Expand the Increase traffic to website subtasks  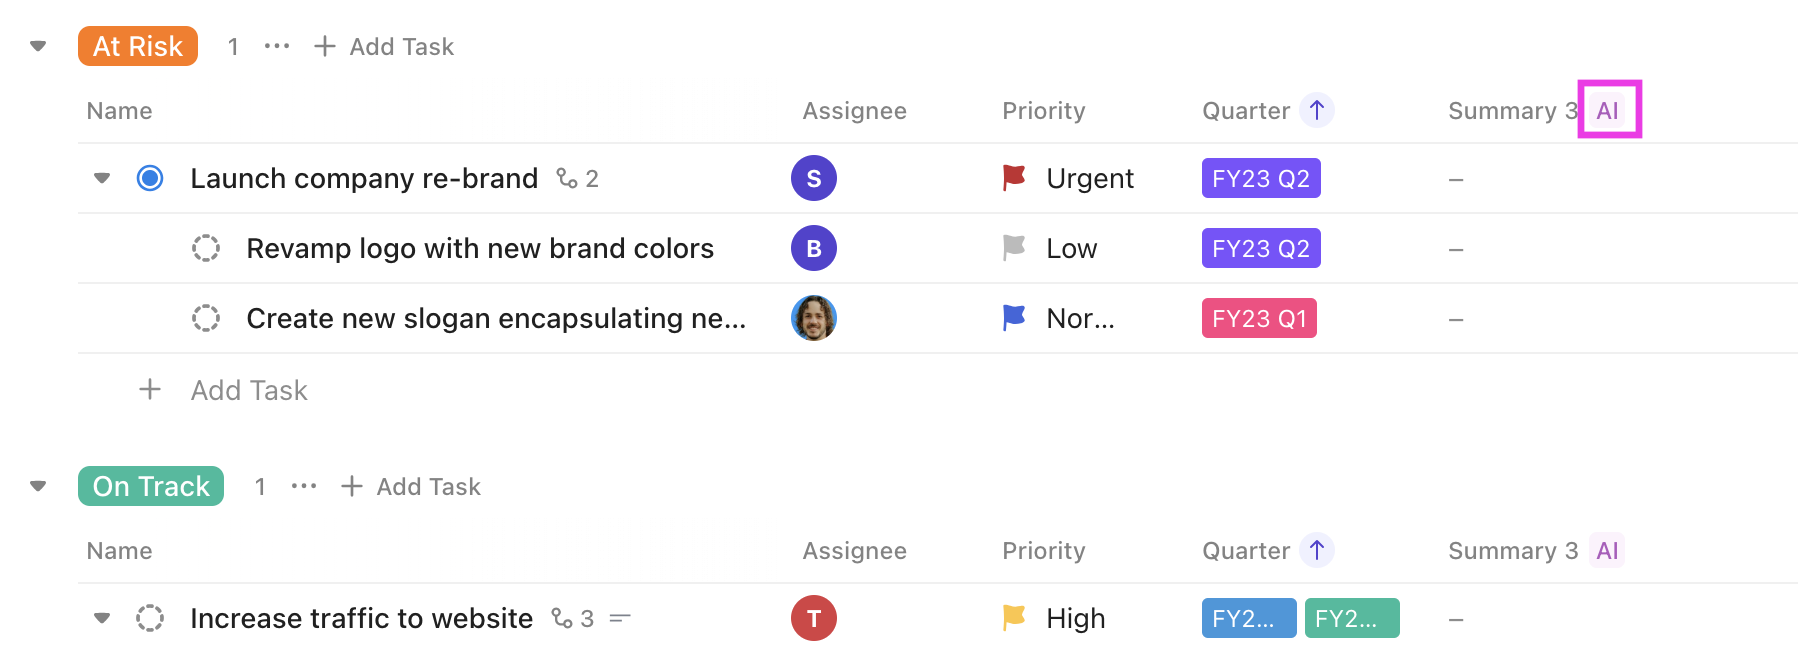pyautogui.click(x=101, y=617)
